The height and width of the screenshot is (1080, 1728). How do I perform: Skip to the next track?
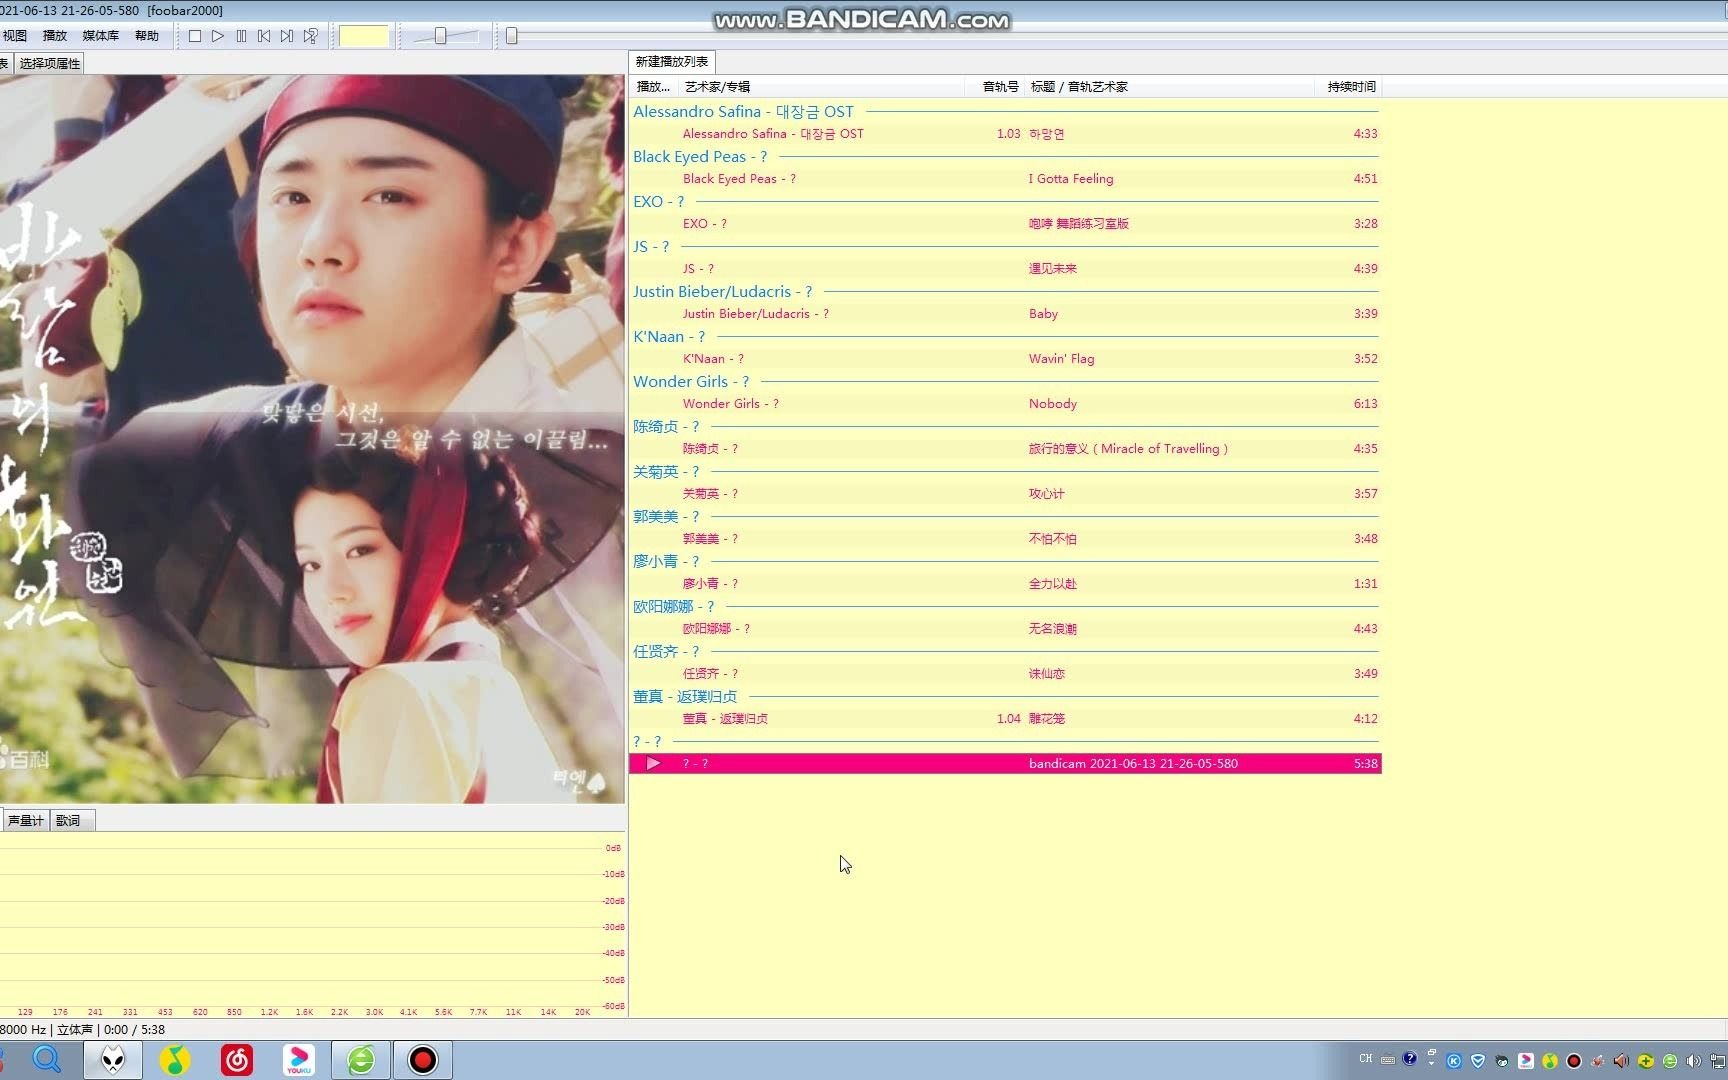[x=287, y=36]
